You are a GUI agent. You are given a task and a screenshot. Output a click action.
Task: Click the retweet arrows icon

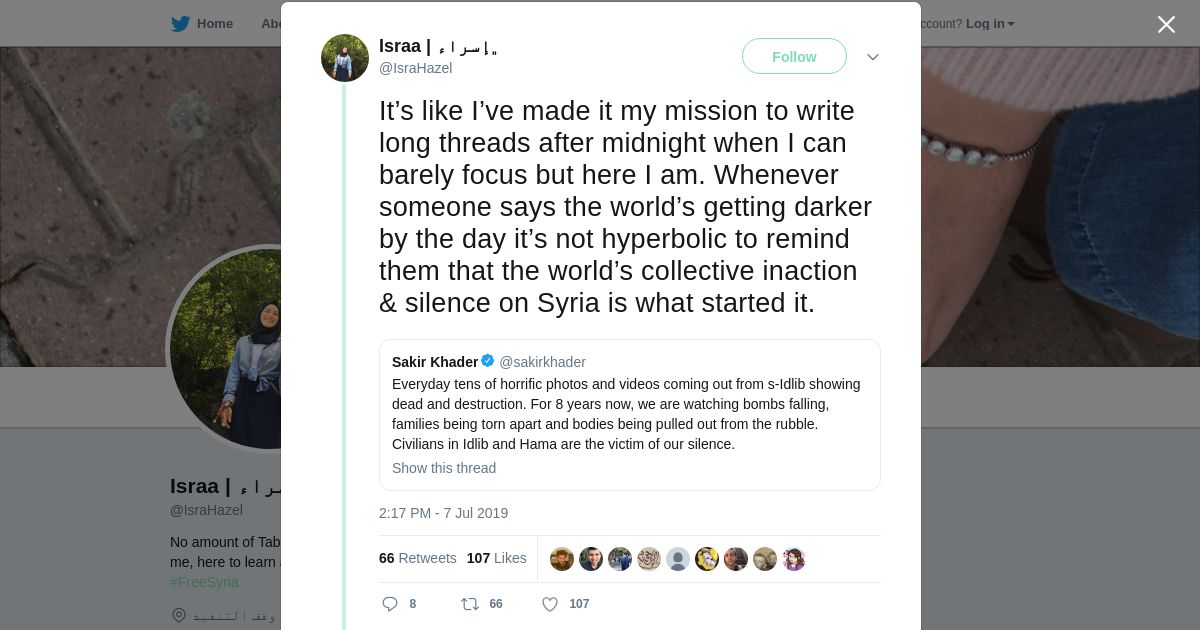coord(469,604)
